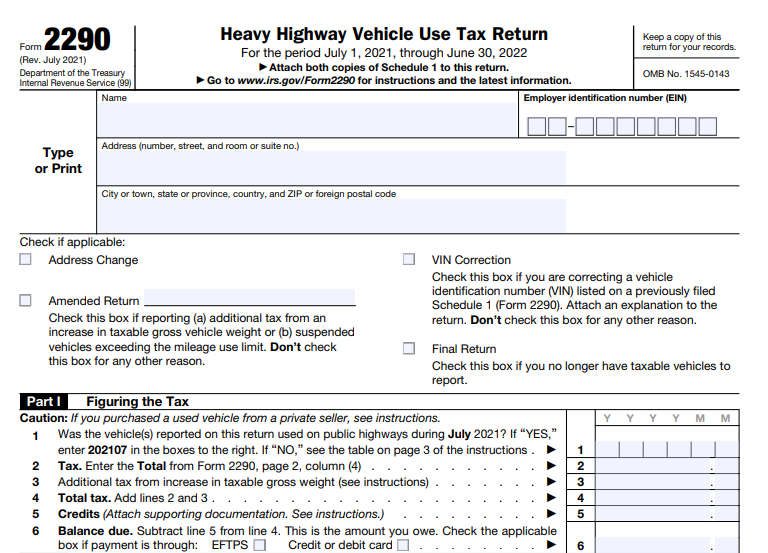Image resolution: width=768 pixels, height=553 pixels.
Task: Tick the EFTPS payment checkbox
Action: (260, 545)
